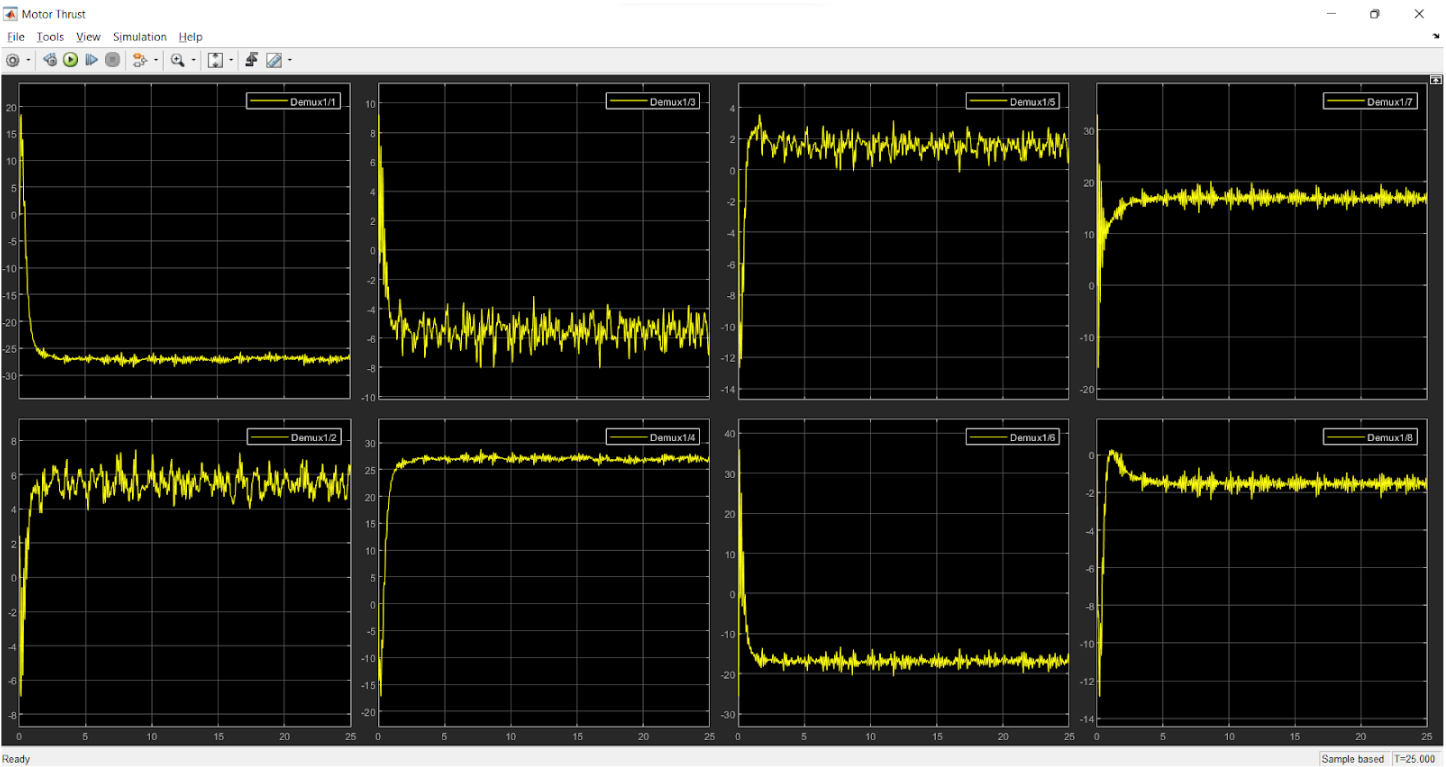Click the Motor Thrust window title
Image resolution: width=1446 pixels, height=767 pixels.
coord(54,14)
